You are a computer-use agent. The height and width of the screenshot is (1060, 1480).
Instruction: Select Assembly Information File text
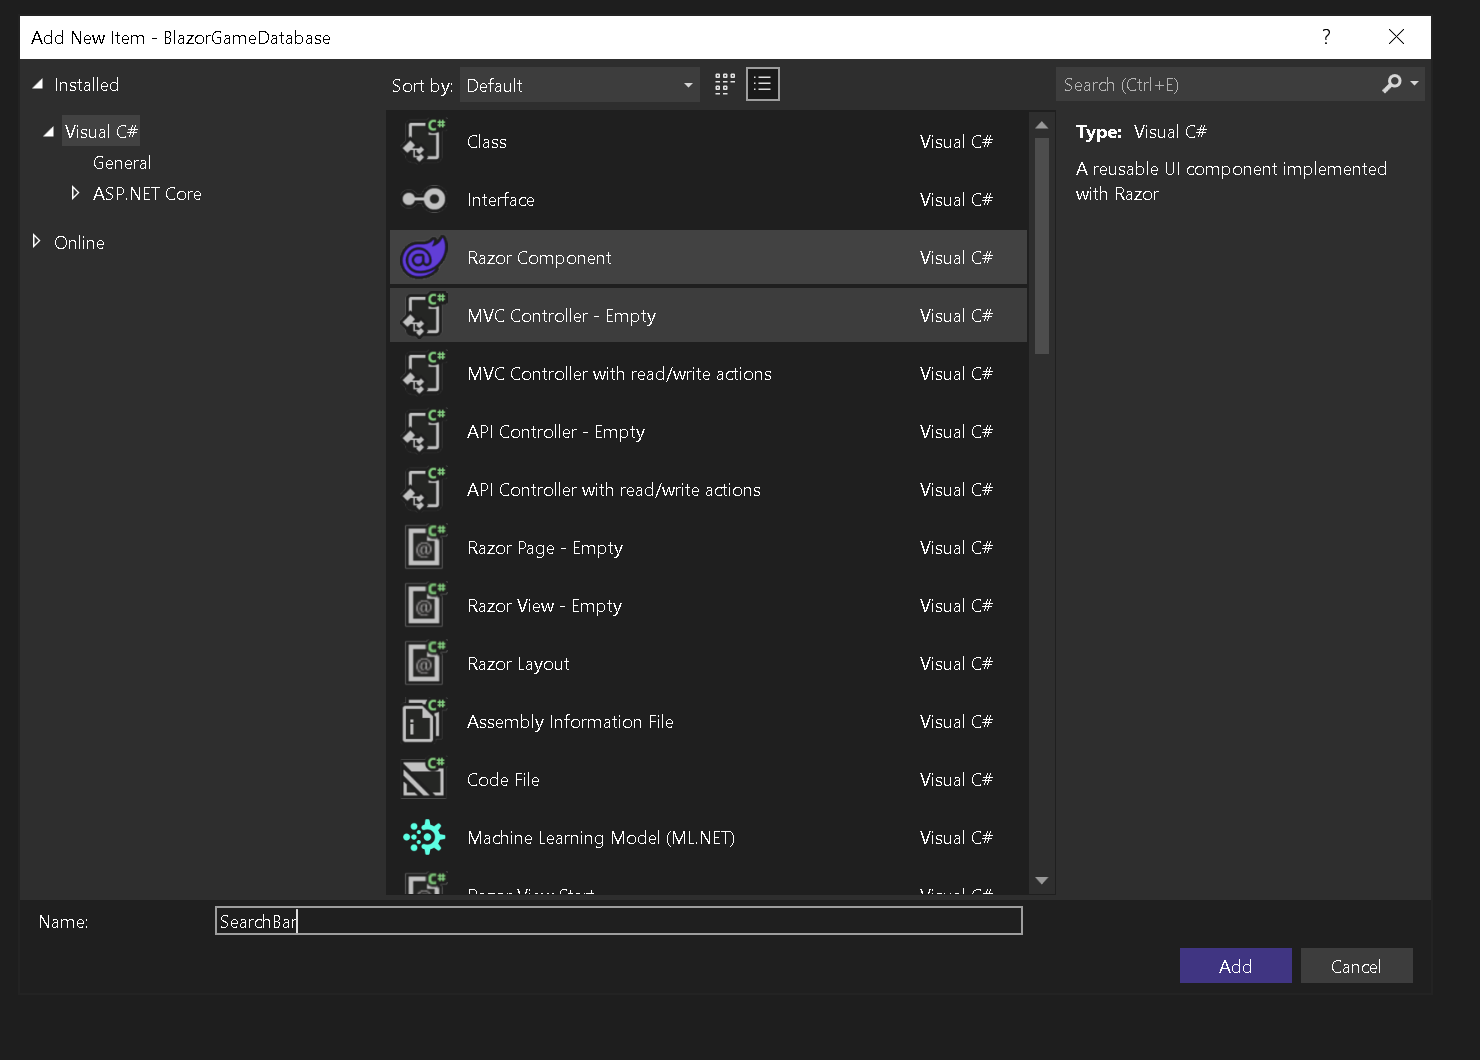click(570, 722)
